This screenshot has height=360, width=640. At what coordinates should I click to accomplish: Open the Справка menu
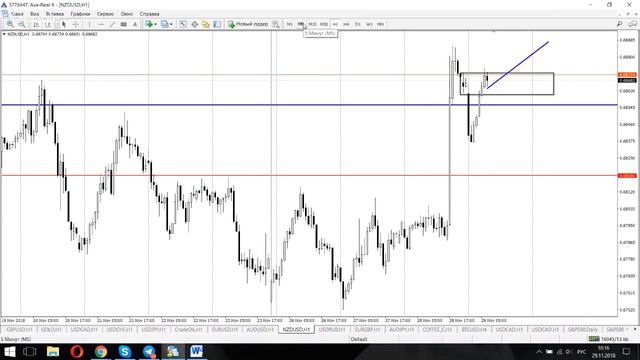(x=149, y=14)
